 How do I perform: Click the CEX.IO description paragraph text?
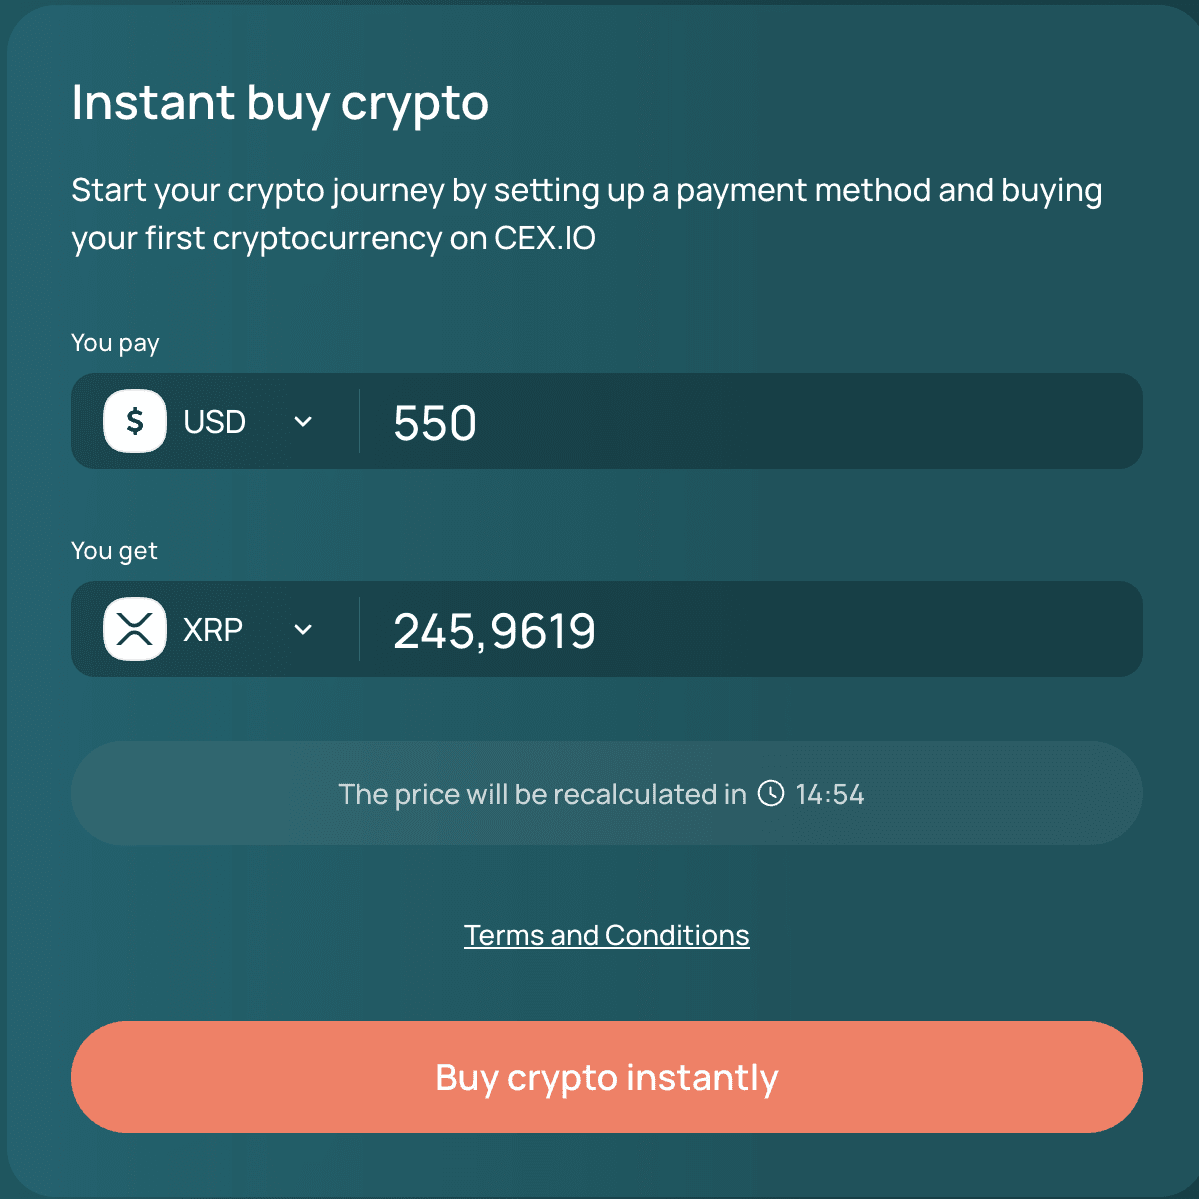pos(587,214)
